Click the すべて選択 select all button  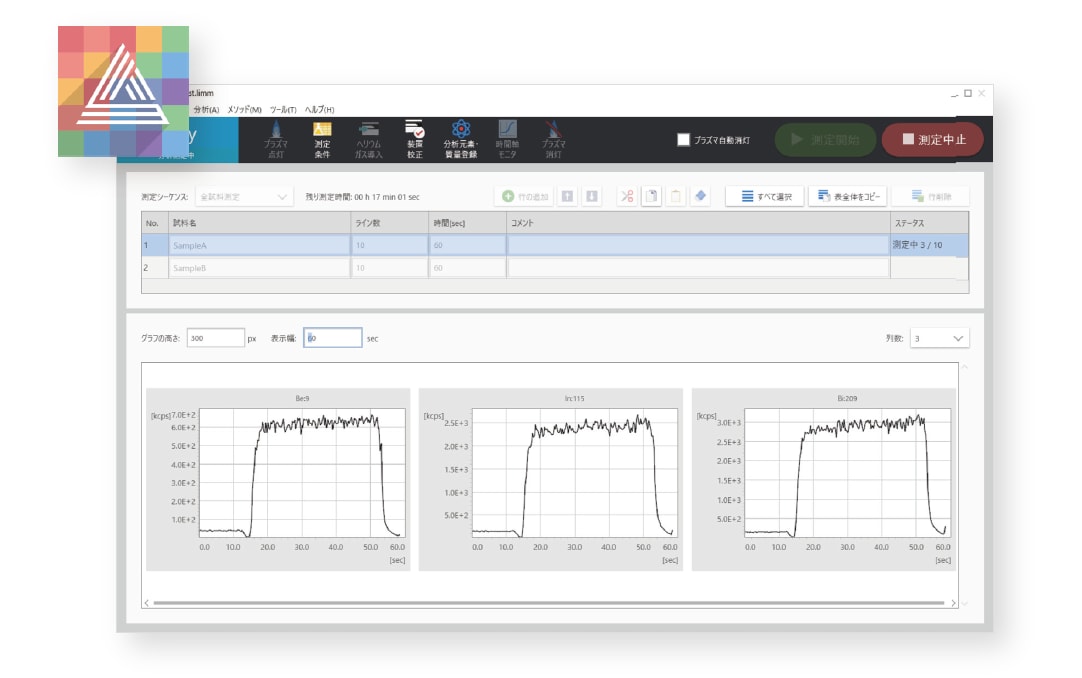tap(765, 197)
